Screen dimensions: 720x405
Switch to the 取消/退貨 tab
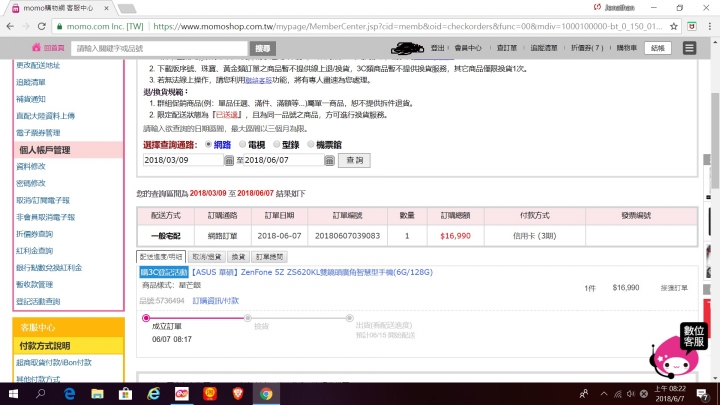tap(207, 257)
